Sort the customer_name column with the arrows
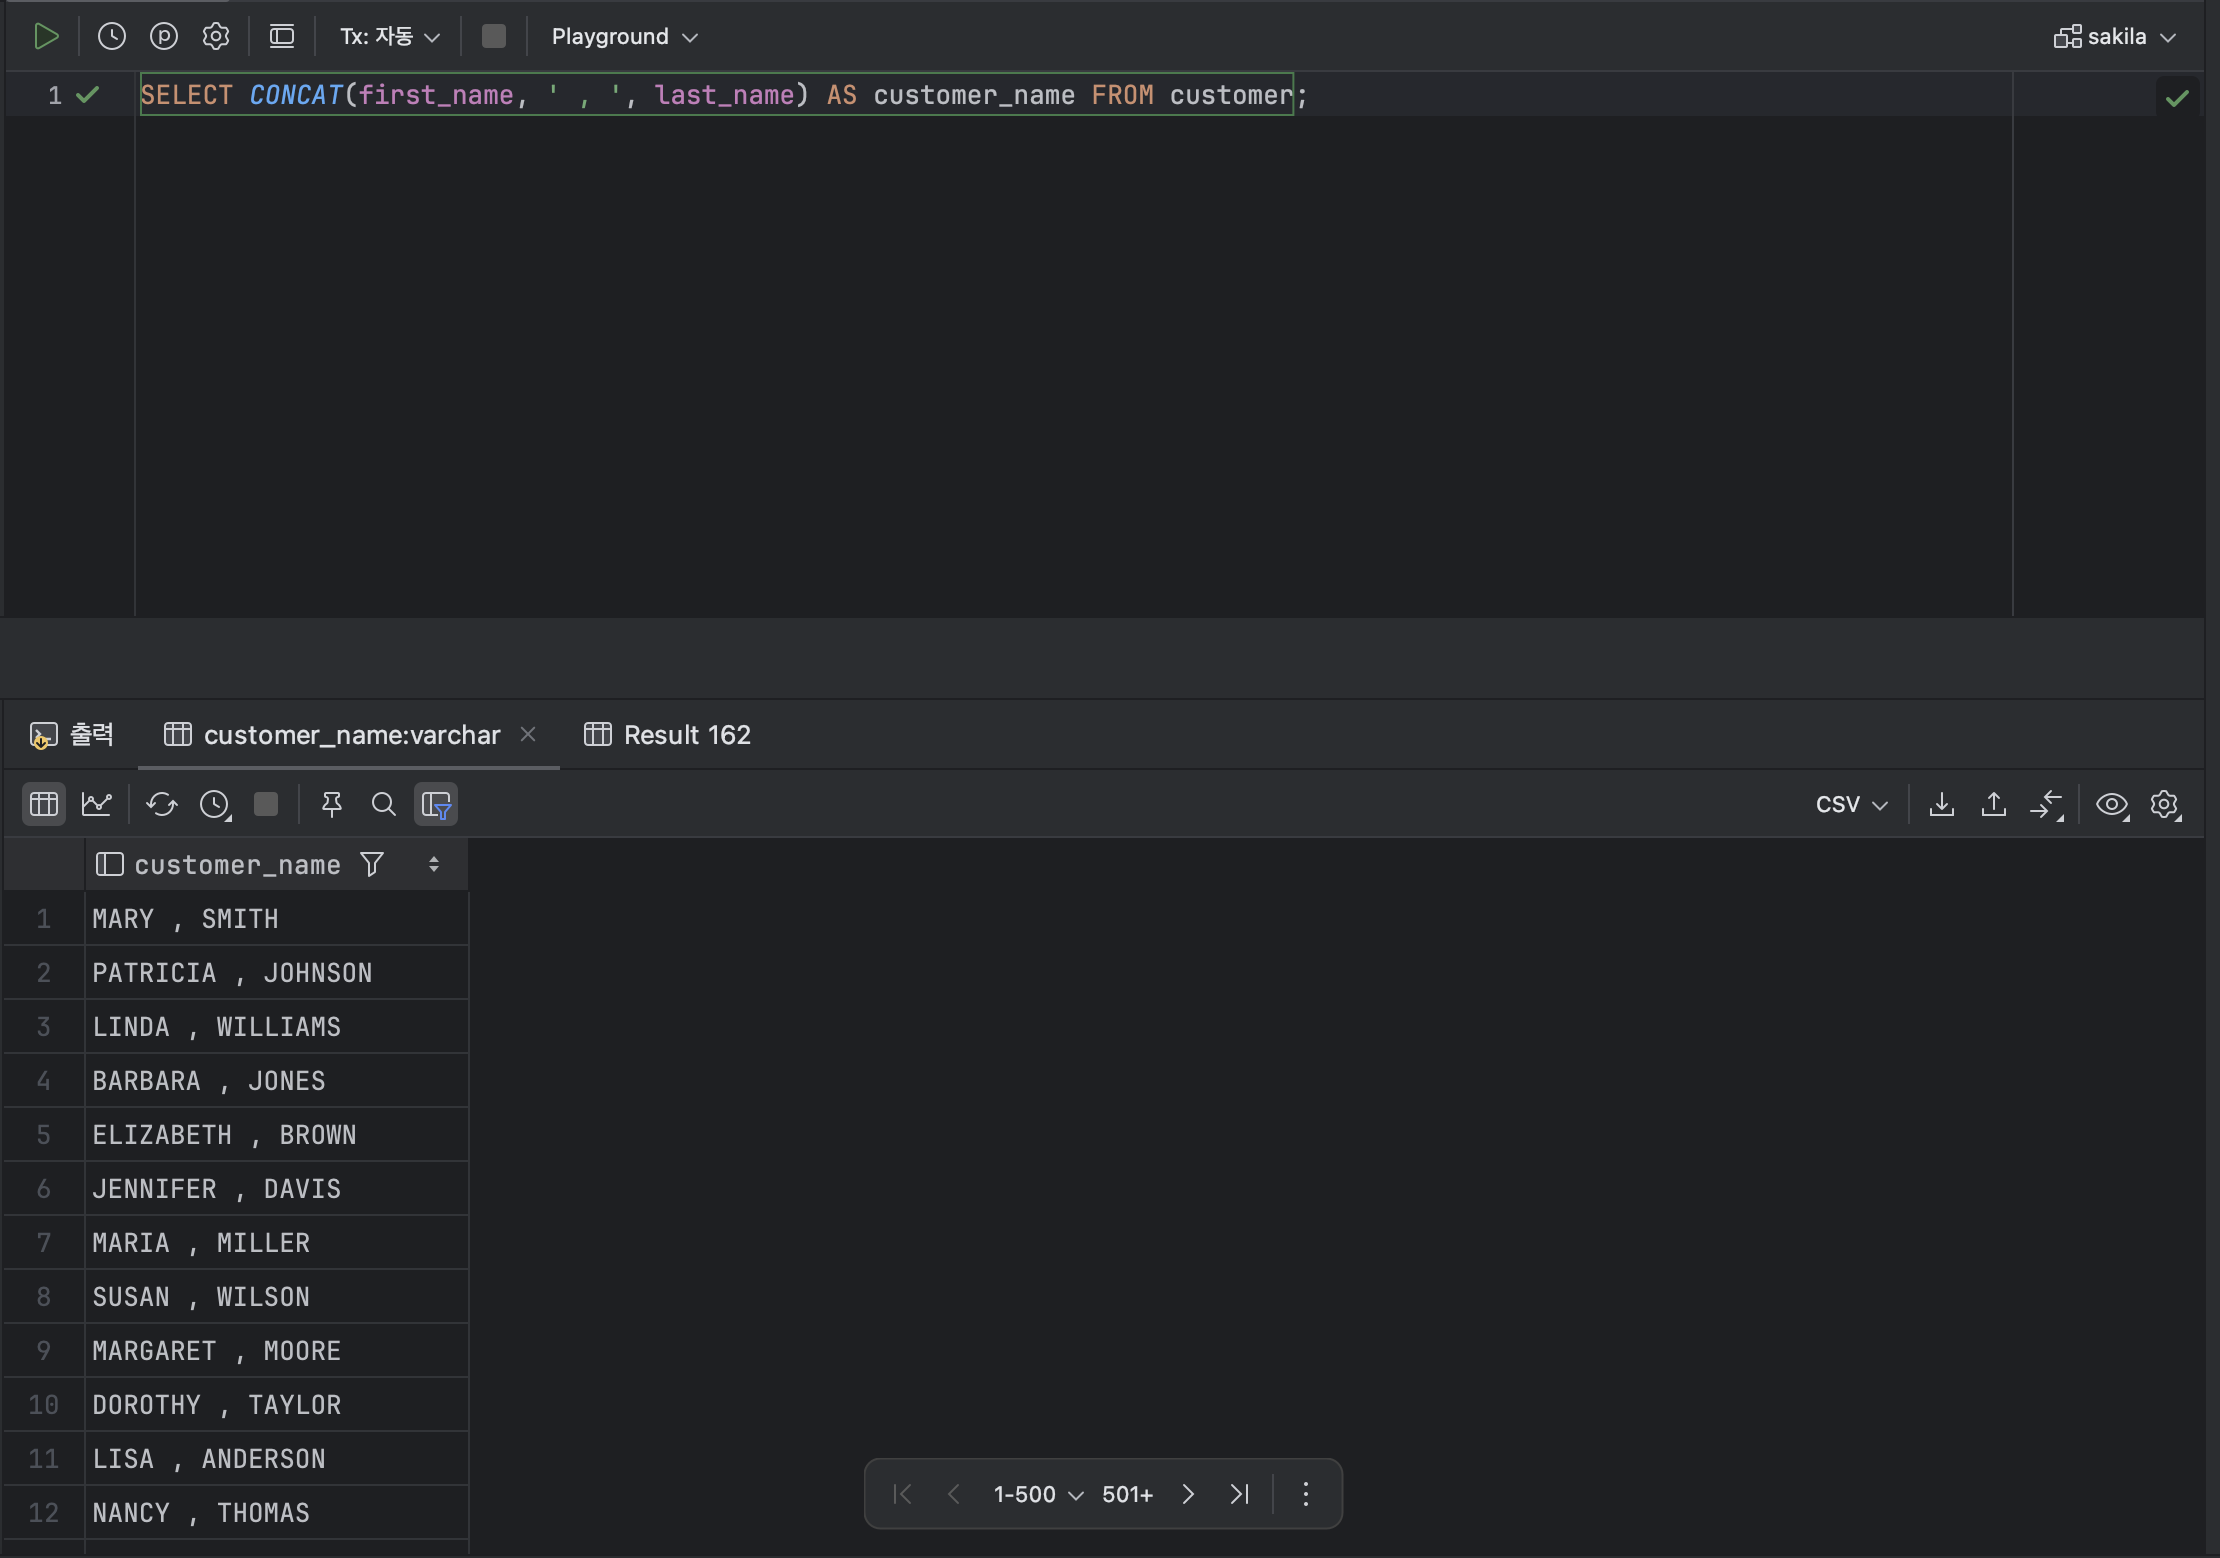 click(434, 865)
